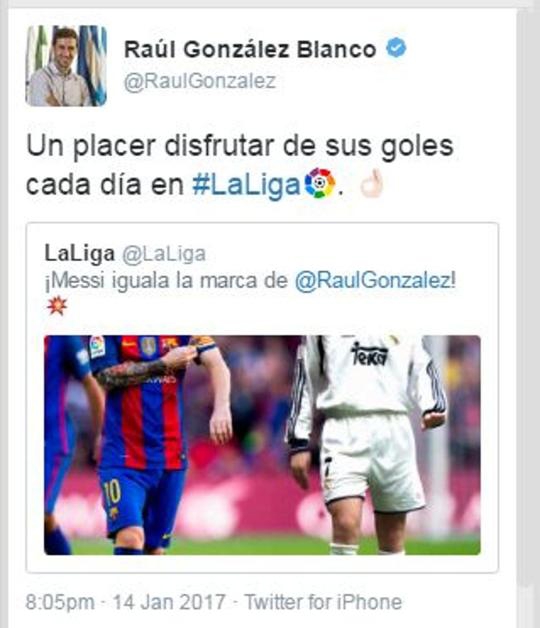Viewport: 540px width, 628px height.
Task: Click the Teka sponsor logo on white jersey
Action: [370, 354]
